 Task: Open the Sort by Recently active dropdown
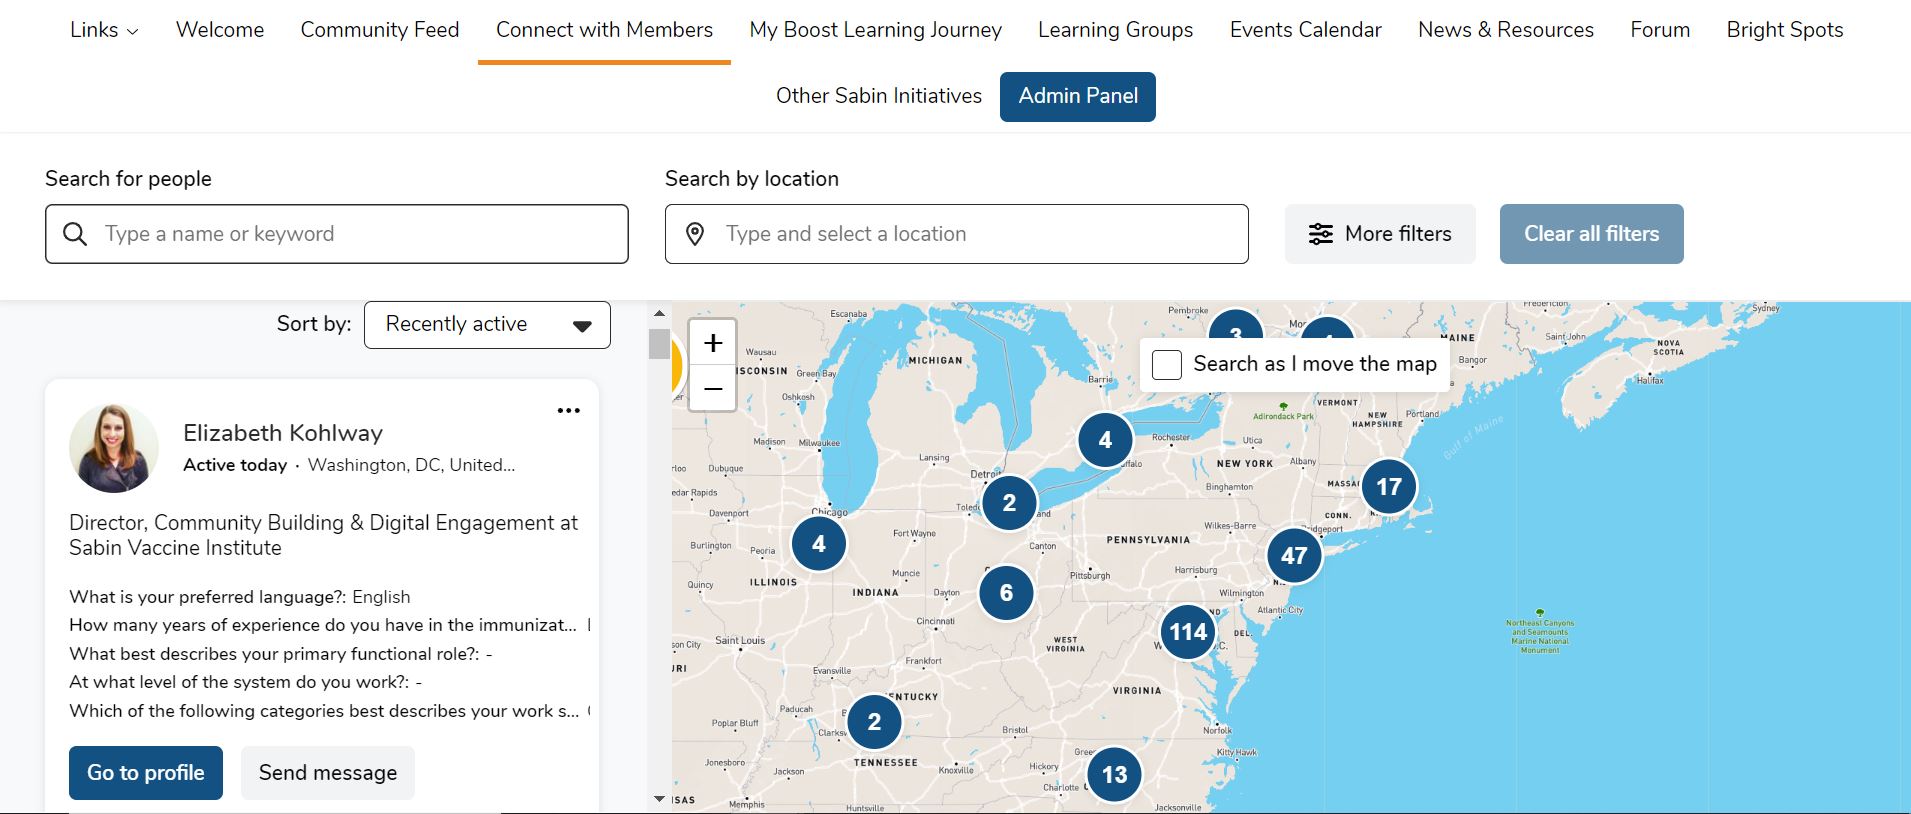pos(487,325)
